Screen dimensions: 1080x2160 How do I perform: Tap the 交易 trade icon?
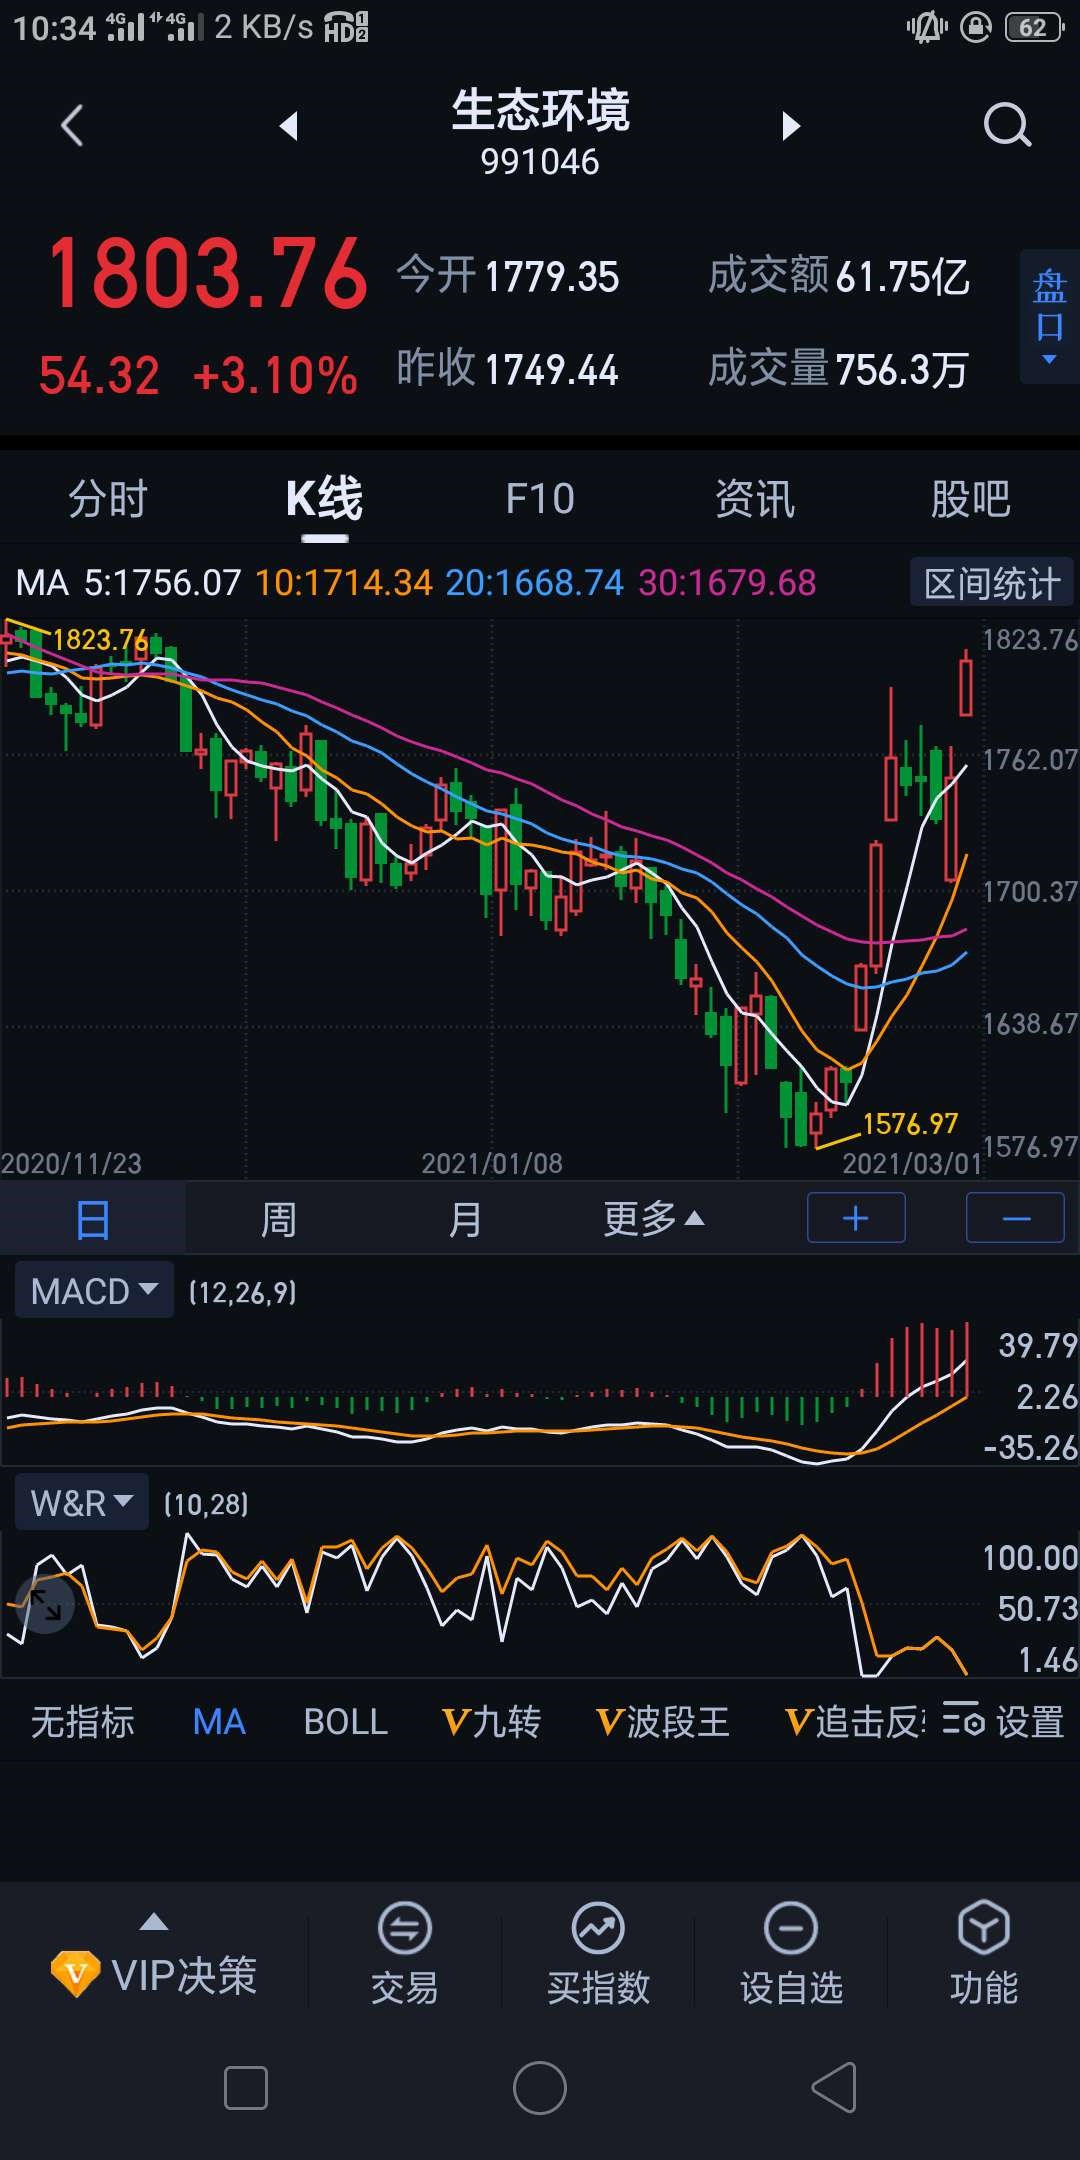[404, 1954]
